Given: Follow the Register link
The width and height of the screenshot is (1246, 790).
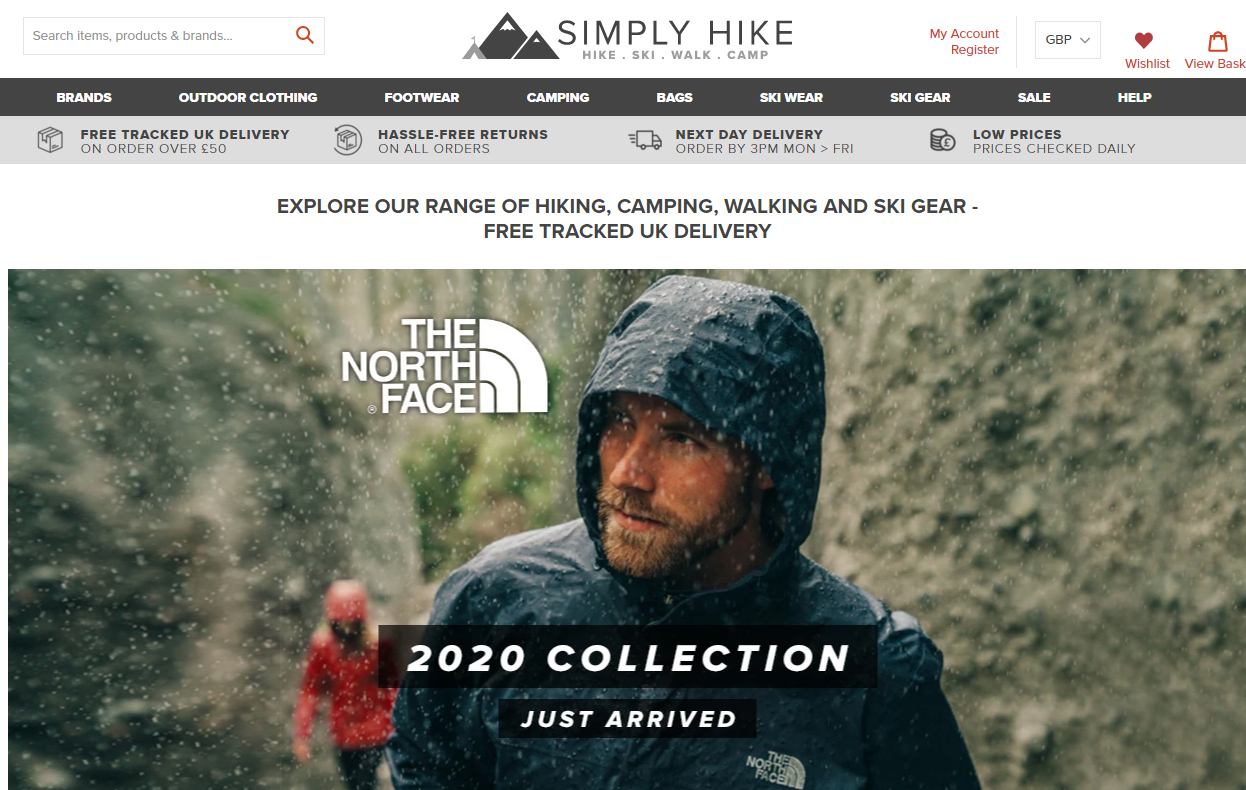Looking at the screenshot, I should coord(975,49).
